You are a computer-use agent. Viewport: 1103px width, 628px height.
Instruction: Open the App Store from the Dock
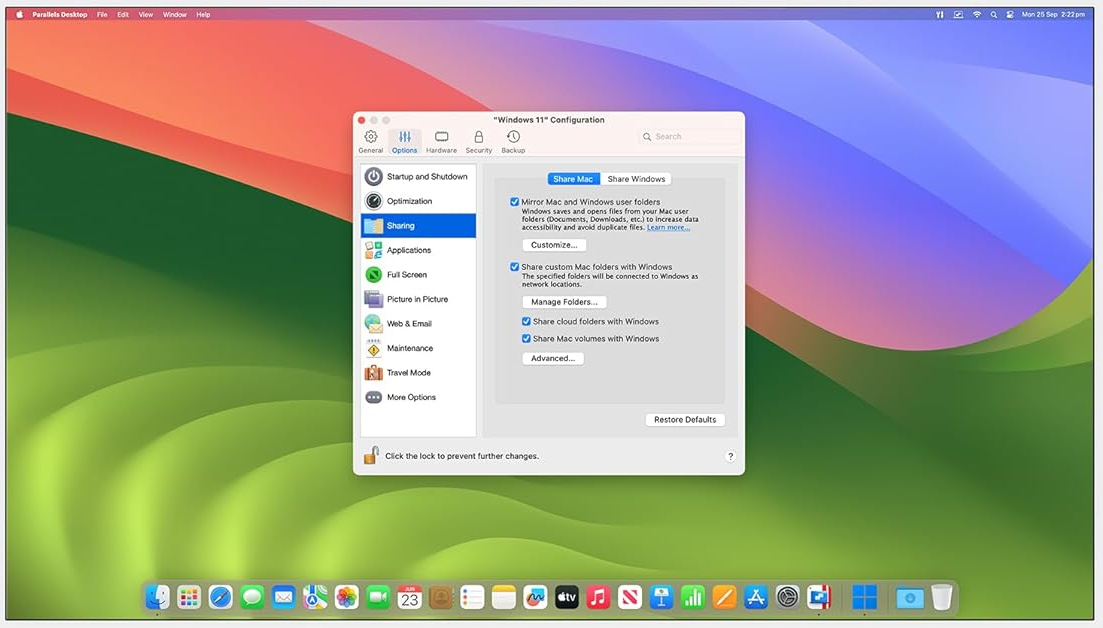pos(755,597)
